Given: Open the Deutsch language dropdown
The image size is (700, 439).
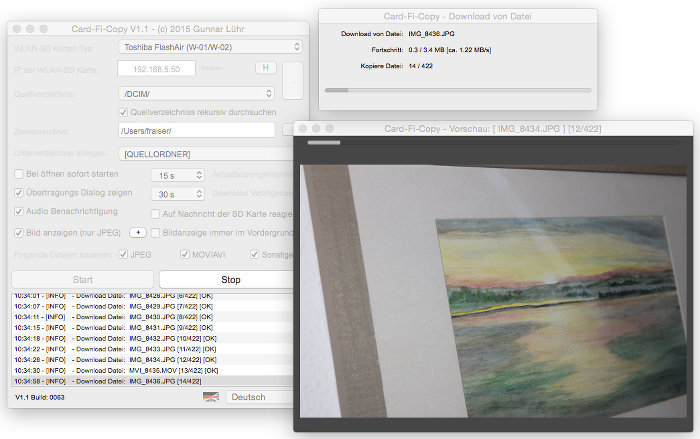Looking at the screenshot, I should point(259,397).
